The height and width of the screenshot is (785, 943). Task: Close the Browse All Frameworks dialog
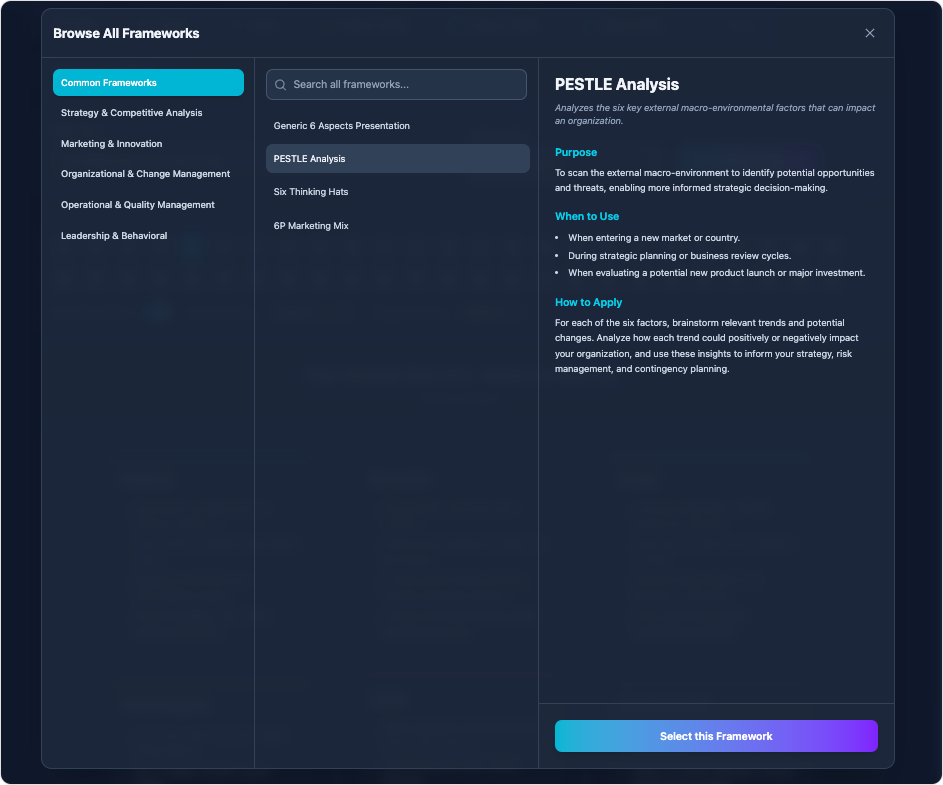point(869,33)
